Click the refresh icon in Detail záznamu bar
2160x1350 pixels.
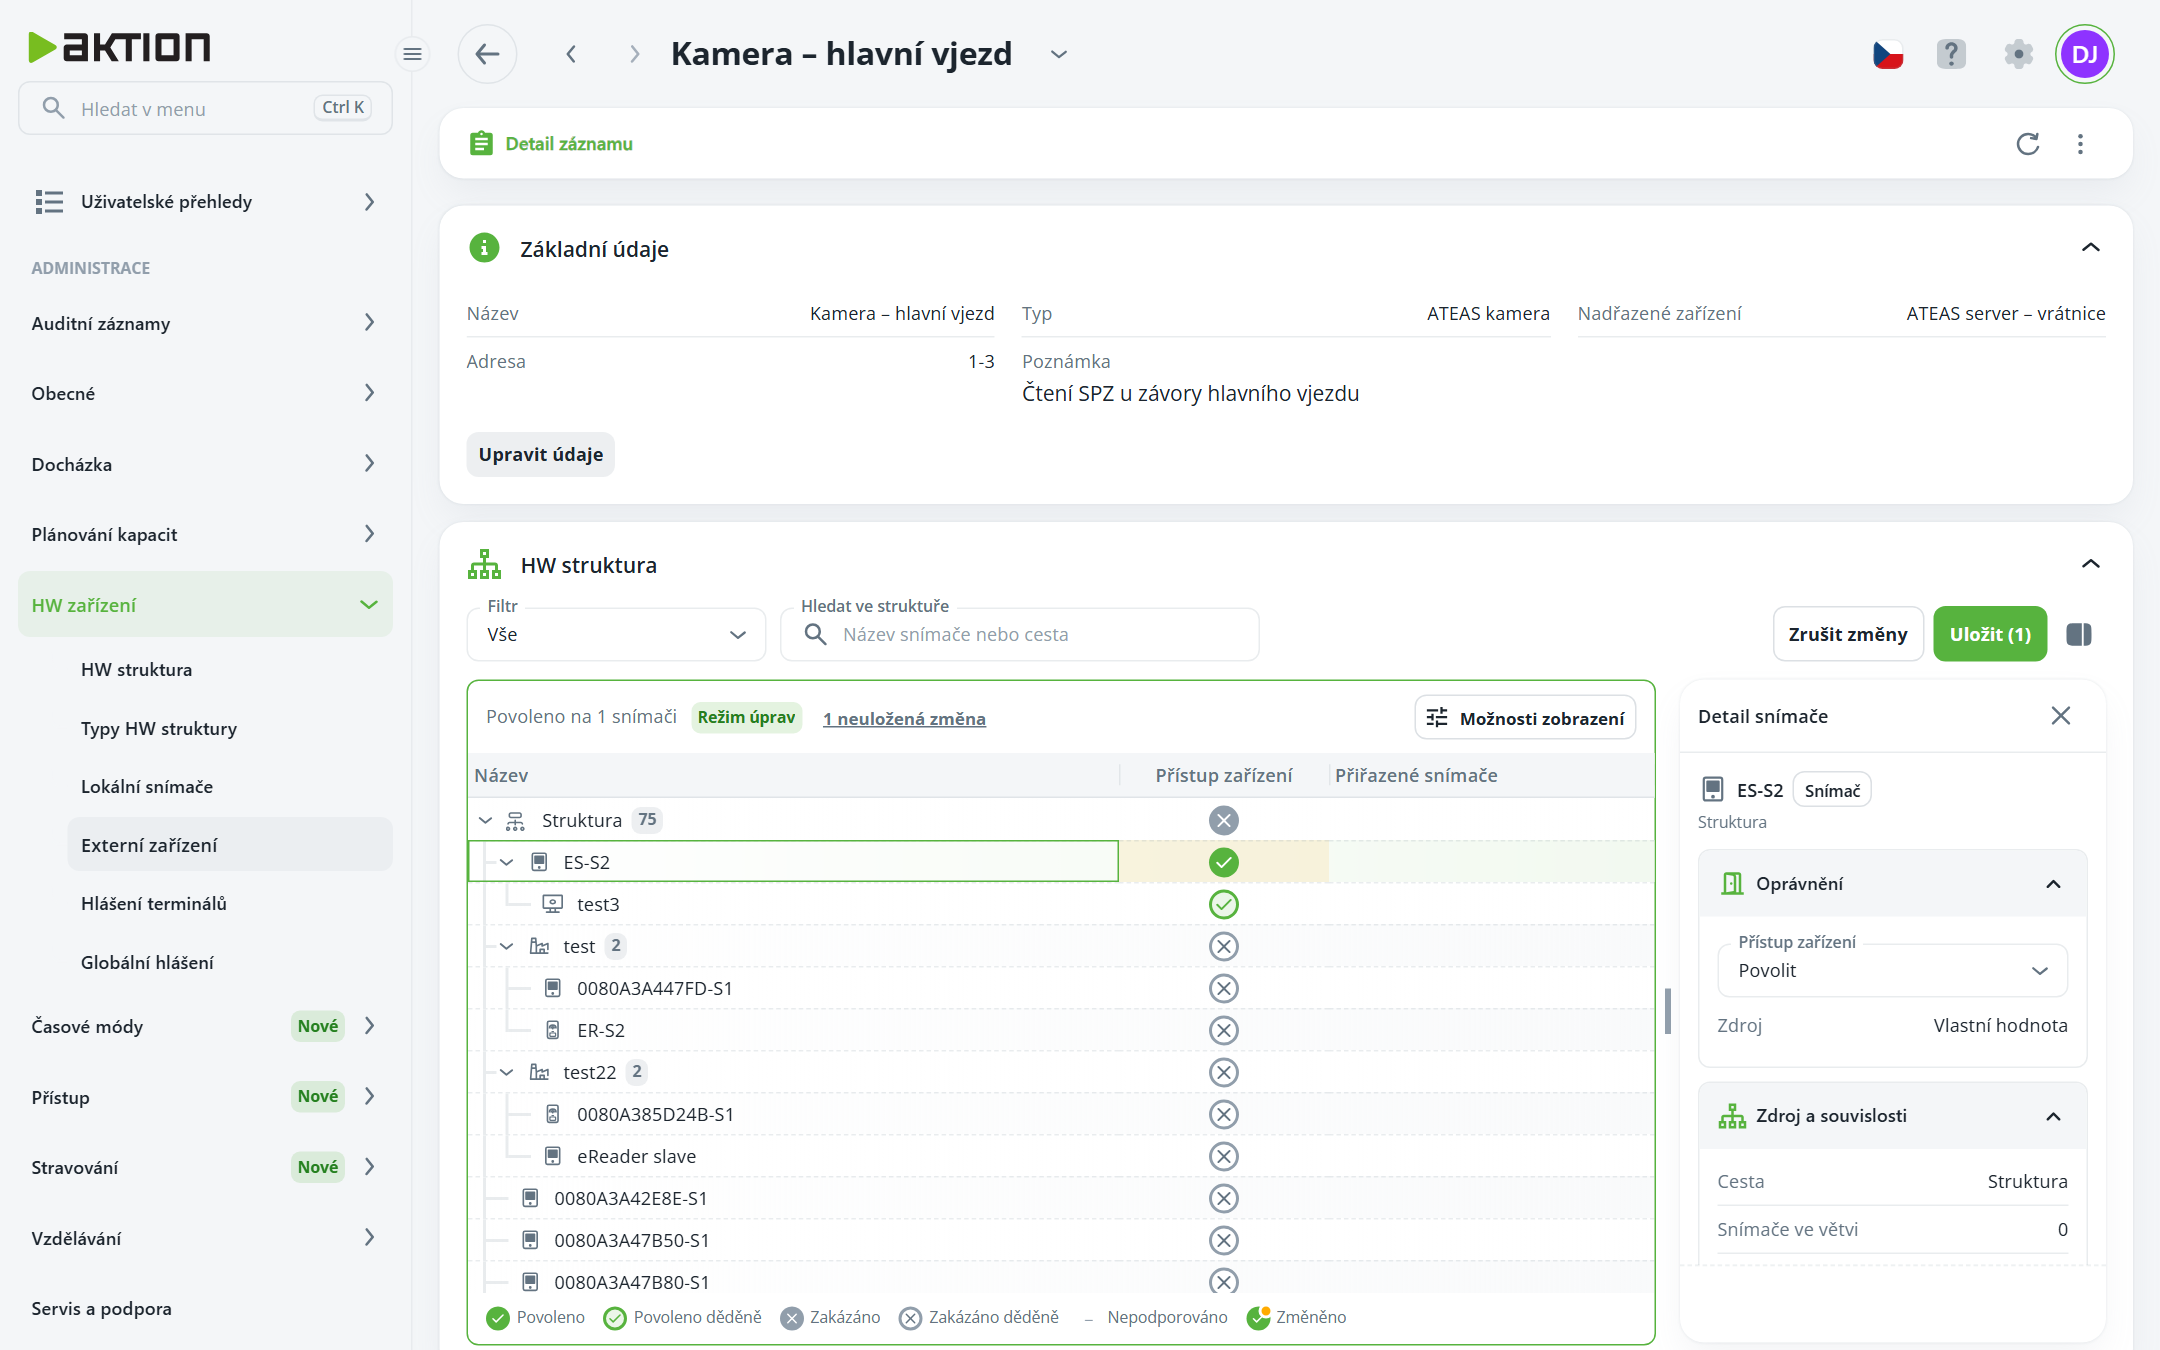pyautogui.click(x=2027, y=144)
